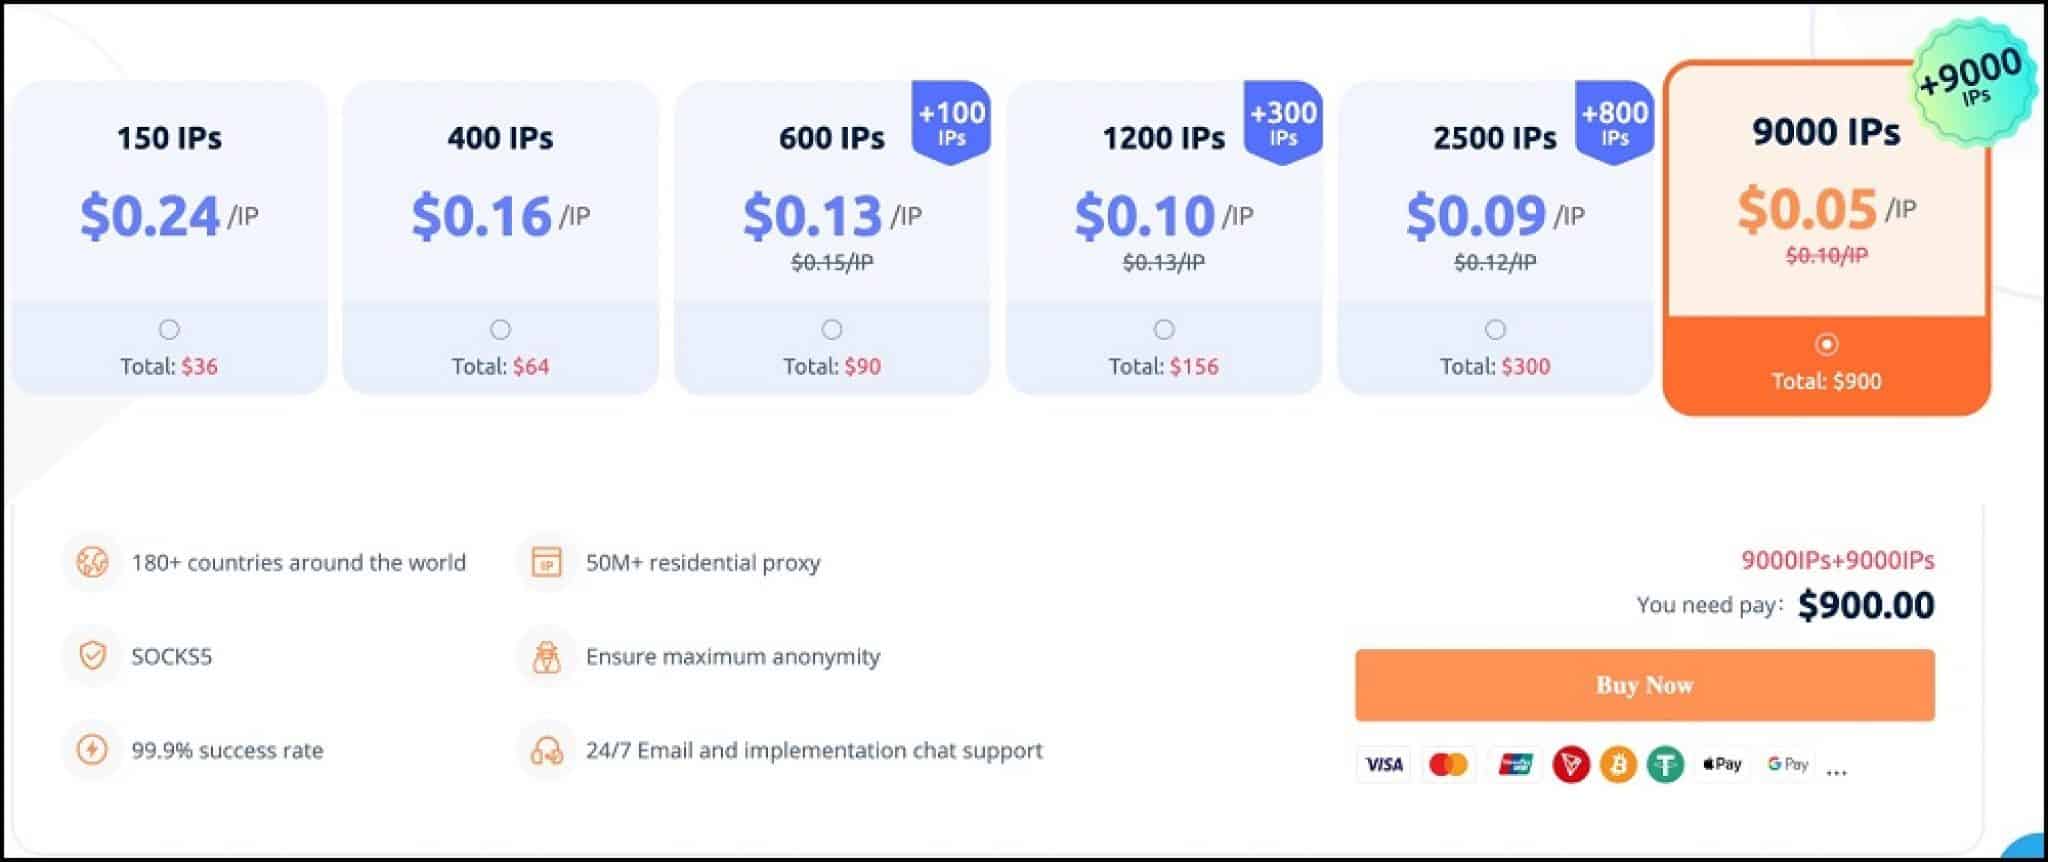Viewport: 2048px width, 862px height.
Task: Choose the 600 IPs plan radio button
Action: 832,329
